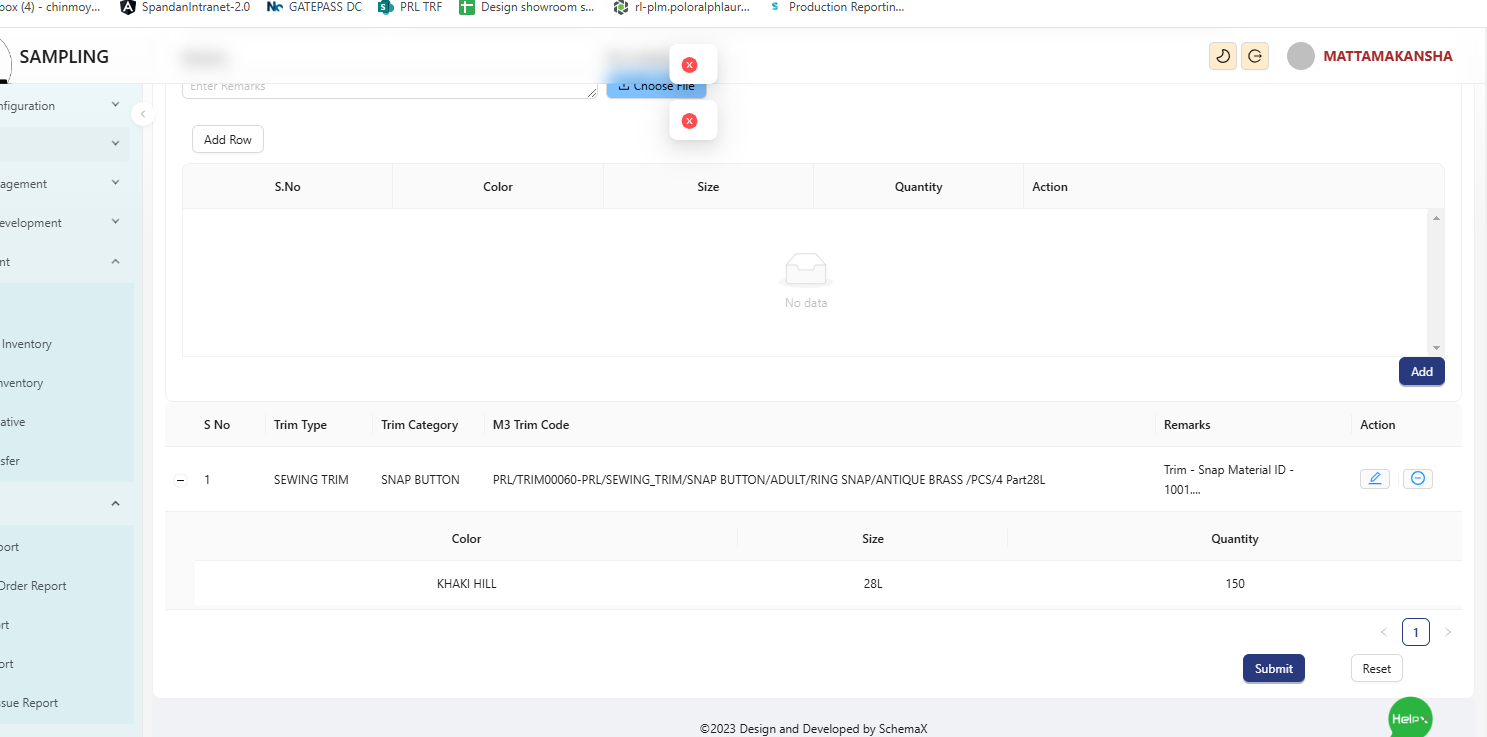
Task: Collapse the sidebar using the arrow handle
Action: [x=142, y=114]
